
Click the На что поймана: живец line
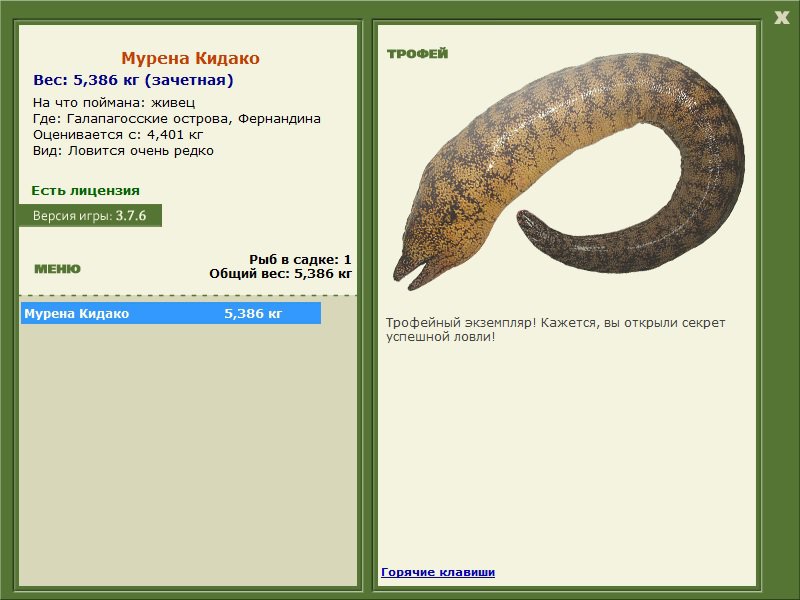click(114, 103)
